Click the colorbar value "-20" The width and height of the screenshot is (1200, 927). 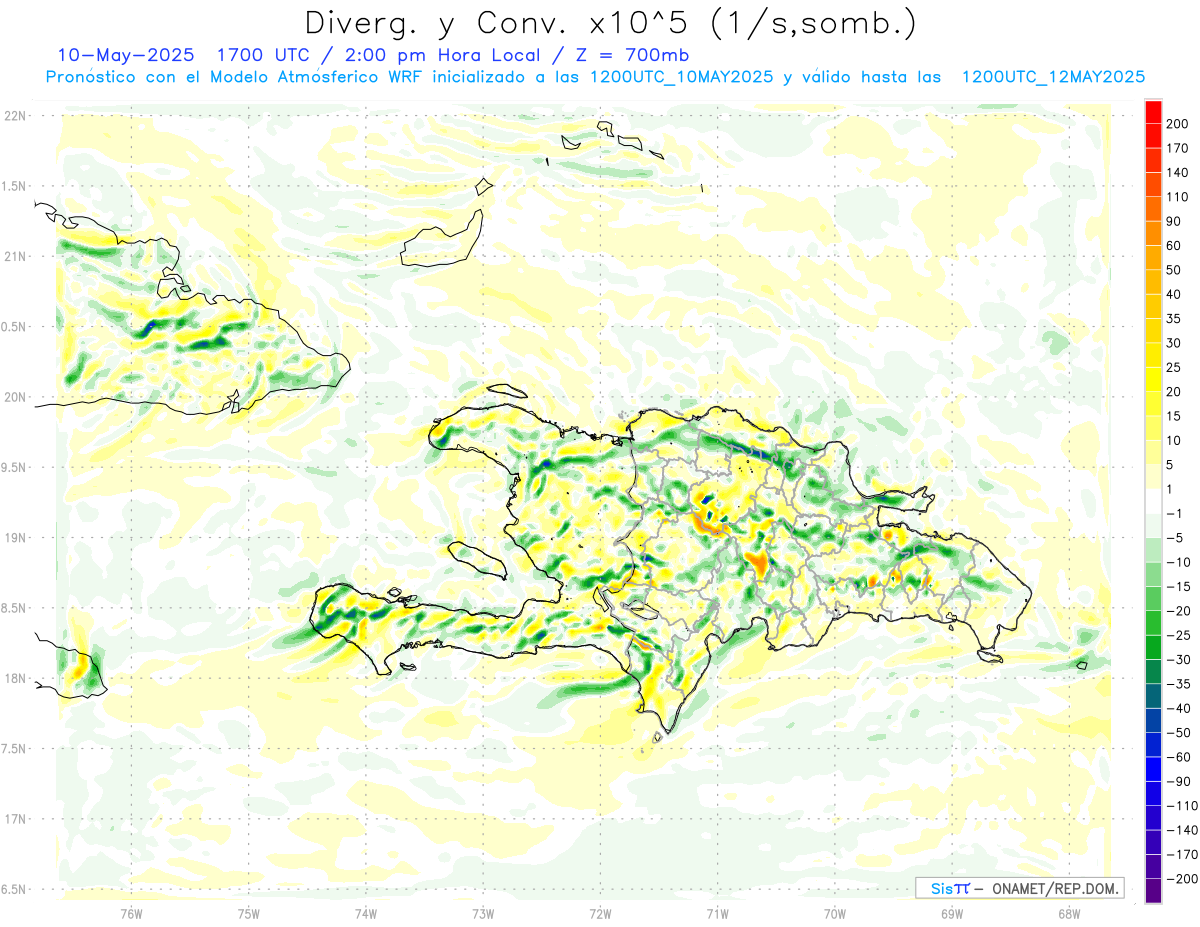(x=1177, y=612)
